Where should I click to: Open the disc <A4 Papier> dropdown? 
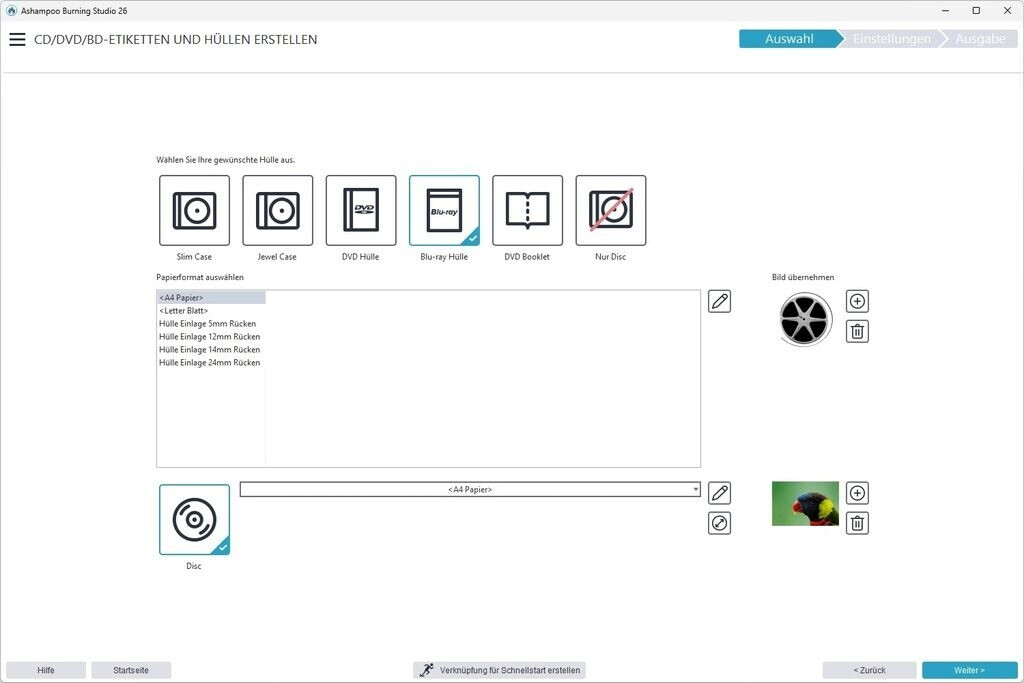[470, 490]
